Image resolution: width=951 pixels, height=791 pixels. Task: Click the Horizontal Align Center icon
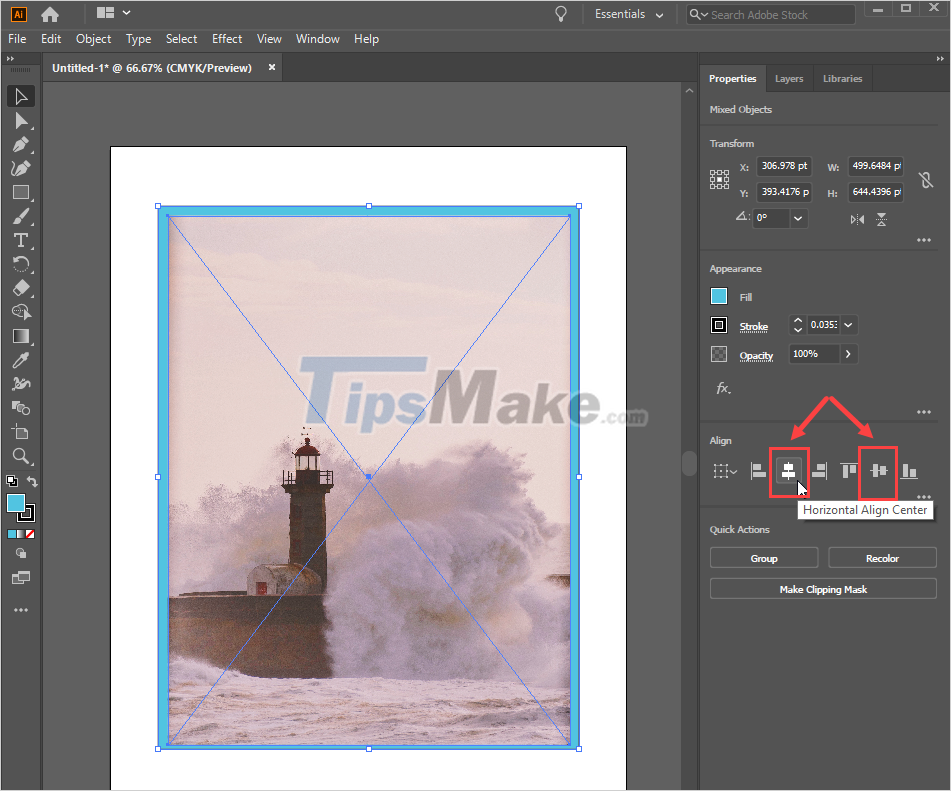coord(789,471)
